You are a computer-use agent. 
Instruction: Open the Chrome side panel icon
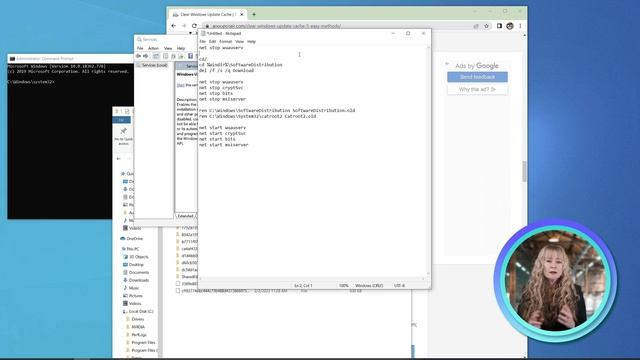click(499, 26)
